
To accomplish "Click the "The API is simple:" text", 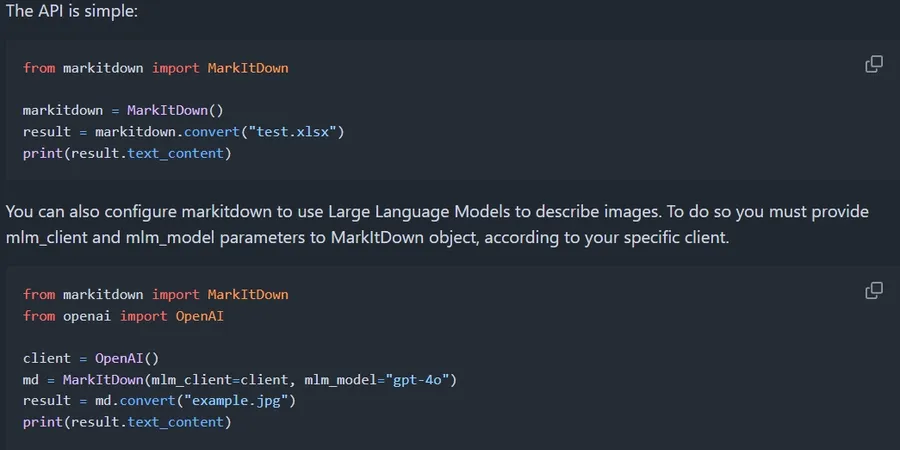I will click(x=72, y=11).
